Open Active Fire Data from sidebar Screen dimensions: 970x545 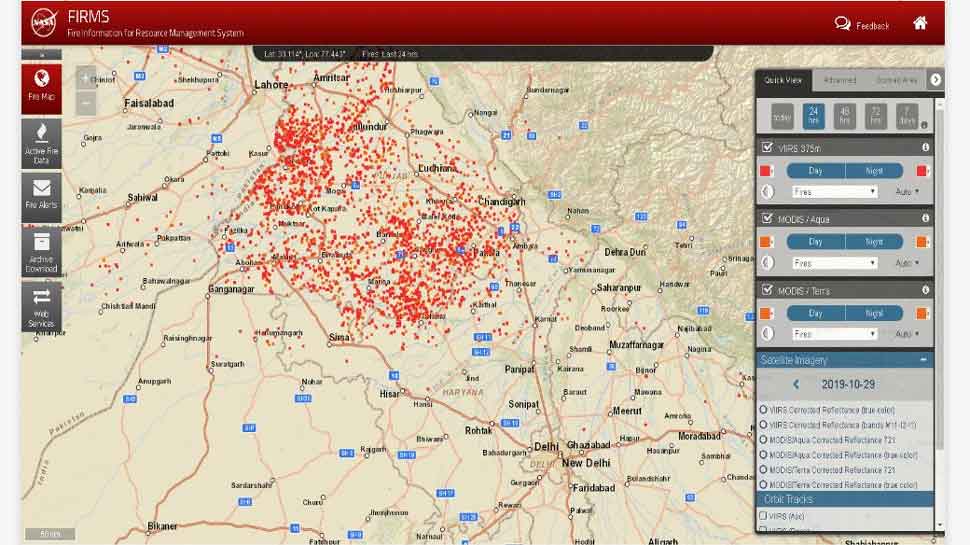41,144
